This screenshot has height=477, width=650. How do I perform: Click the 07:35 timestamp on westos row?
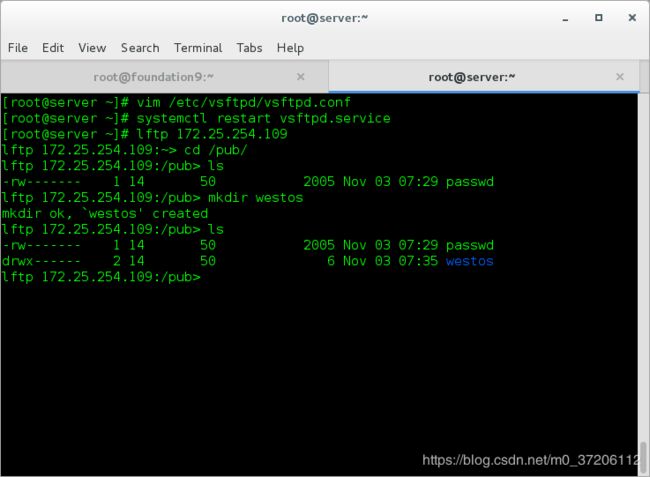pos(418,261)
